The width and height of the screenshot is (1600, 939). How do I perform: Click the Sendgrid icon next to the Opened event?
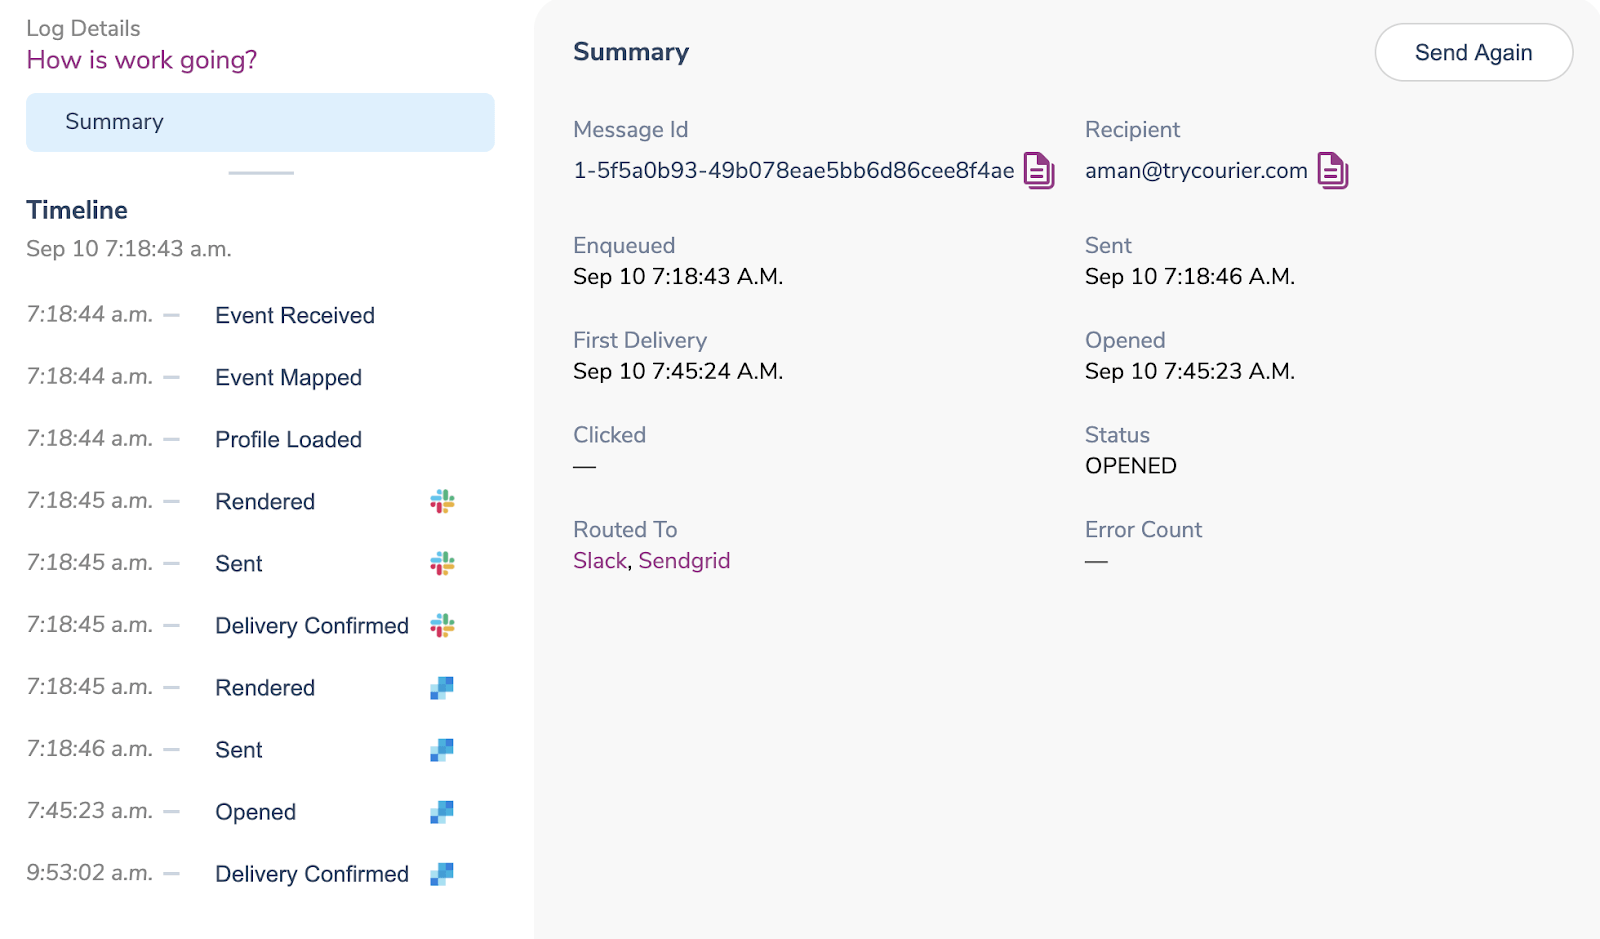441,811
